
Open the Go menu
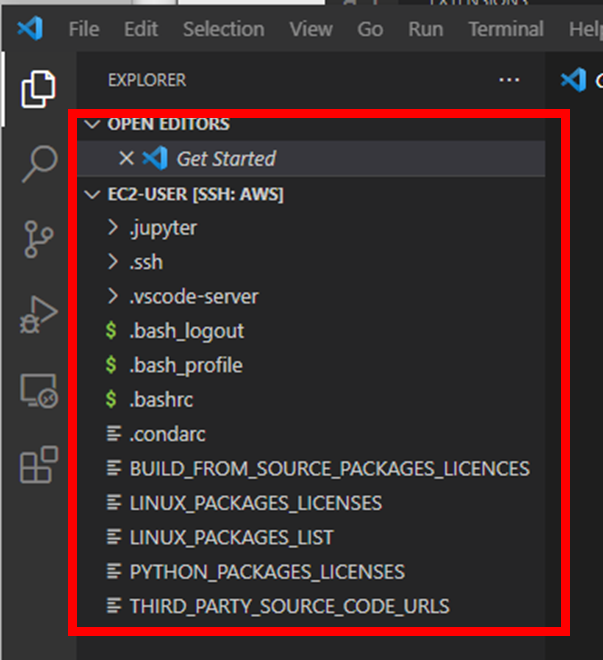point(370,29)
